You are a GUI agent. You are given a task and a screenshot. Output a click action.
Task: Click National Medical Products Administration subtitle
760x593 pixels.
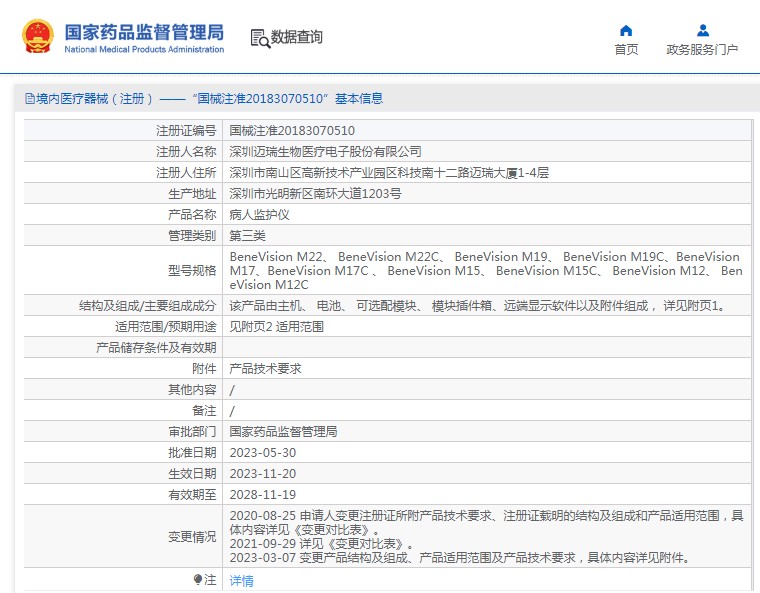click(144, 49)
